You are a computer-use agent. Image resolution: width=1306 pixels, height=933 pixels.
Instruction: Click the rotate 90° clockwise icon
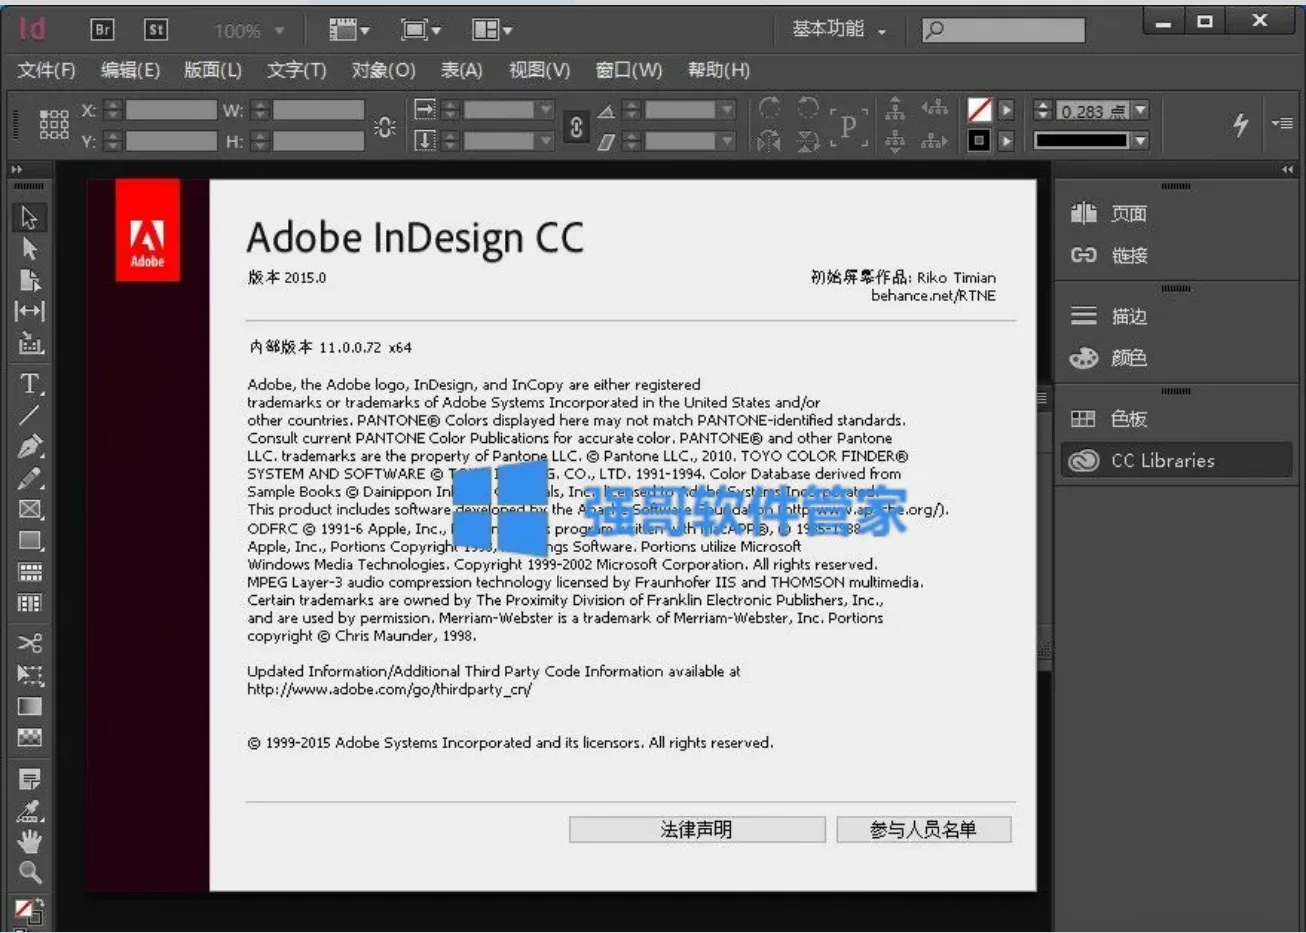coord(769,109)
